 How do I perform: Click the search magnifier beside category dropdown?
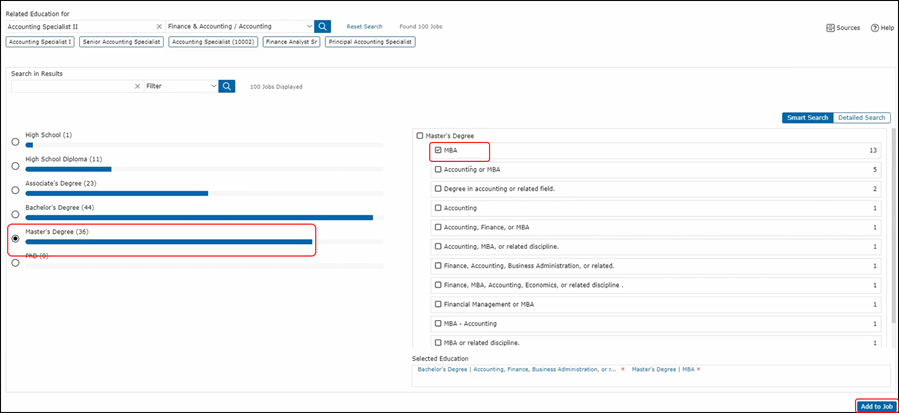coord(322,27)
